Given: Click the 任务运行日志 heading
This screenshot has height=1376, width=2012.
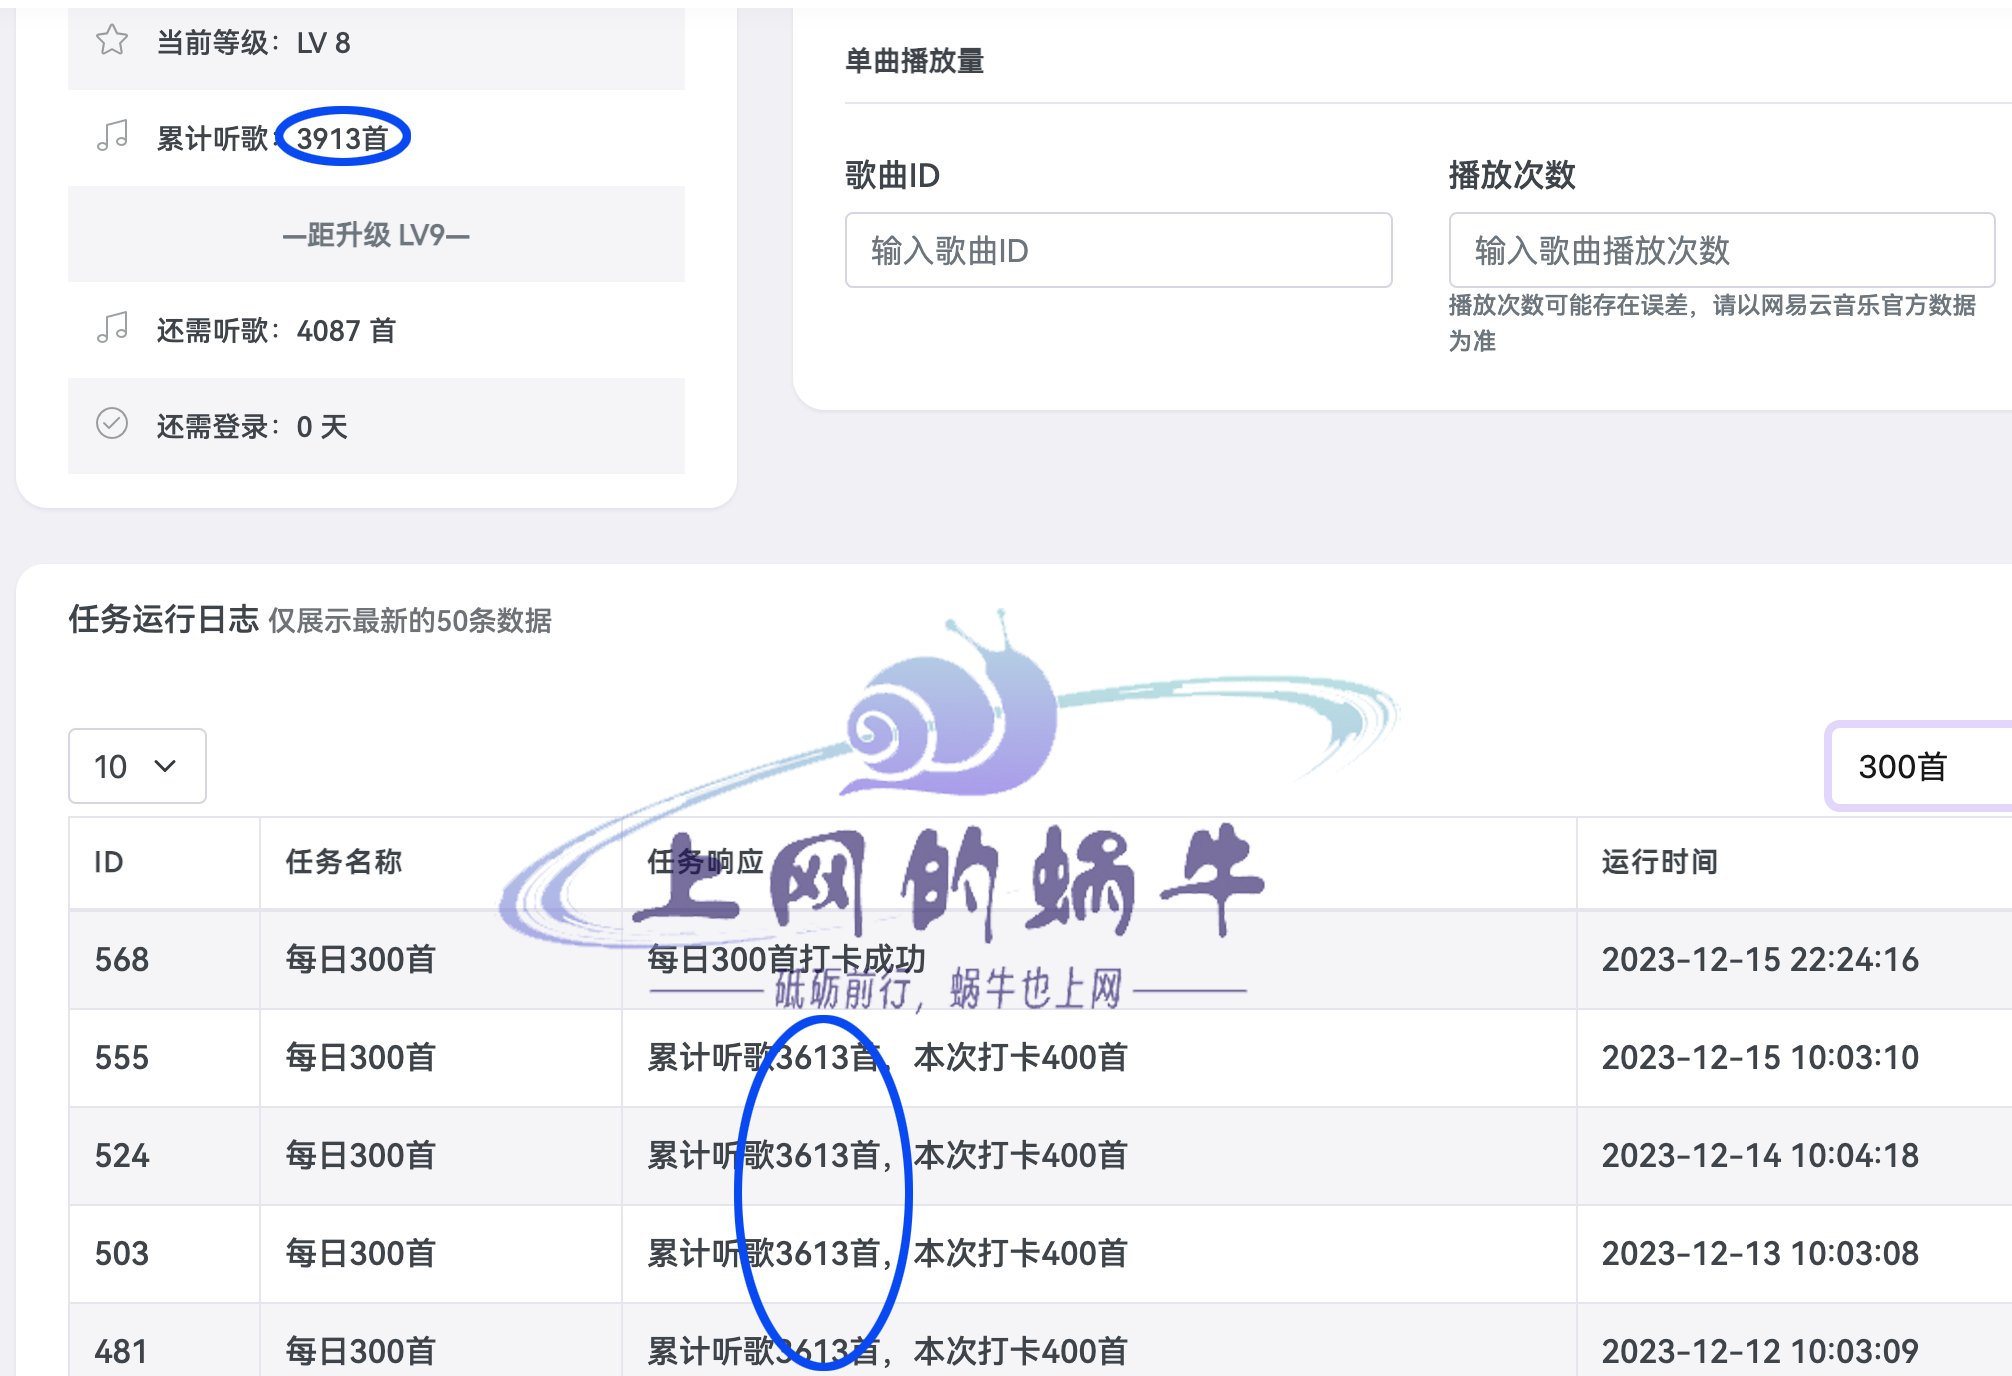Looking at the screenshot, I should pyautogui.click(x=164, y=619).
